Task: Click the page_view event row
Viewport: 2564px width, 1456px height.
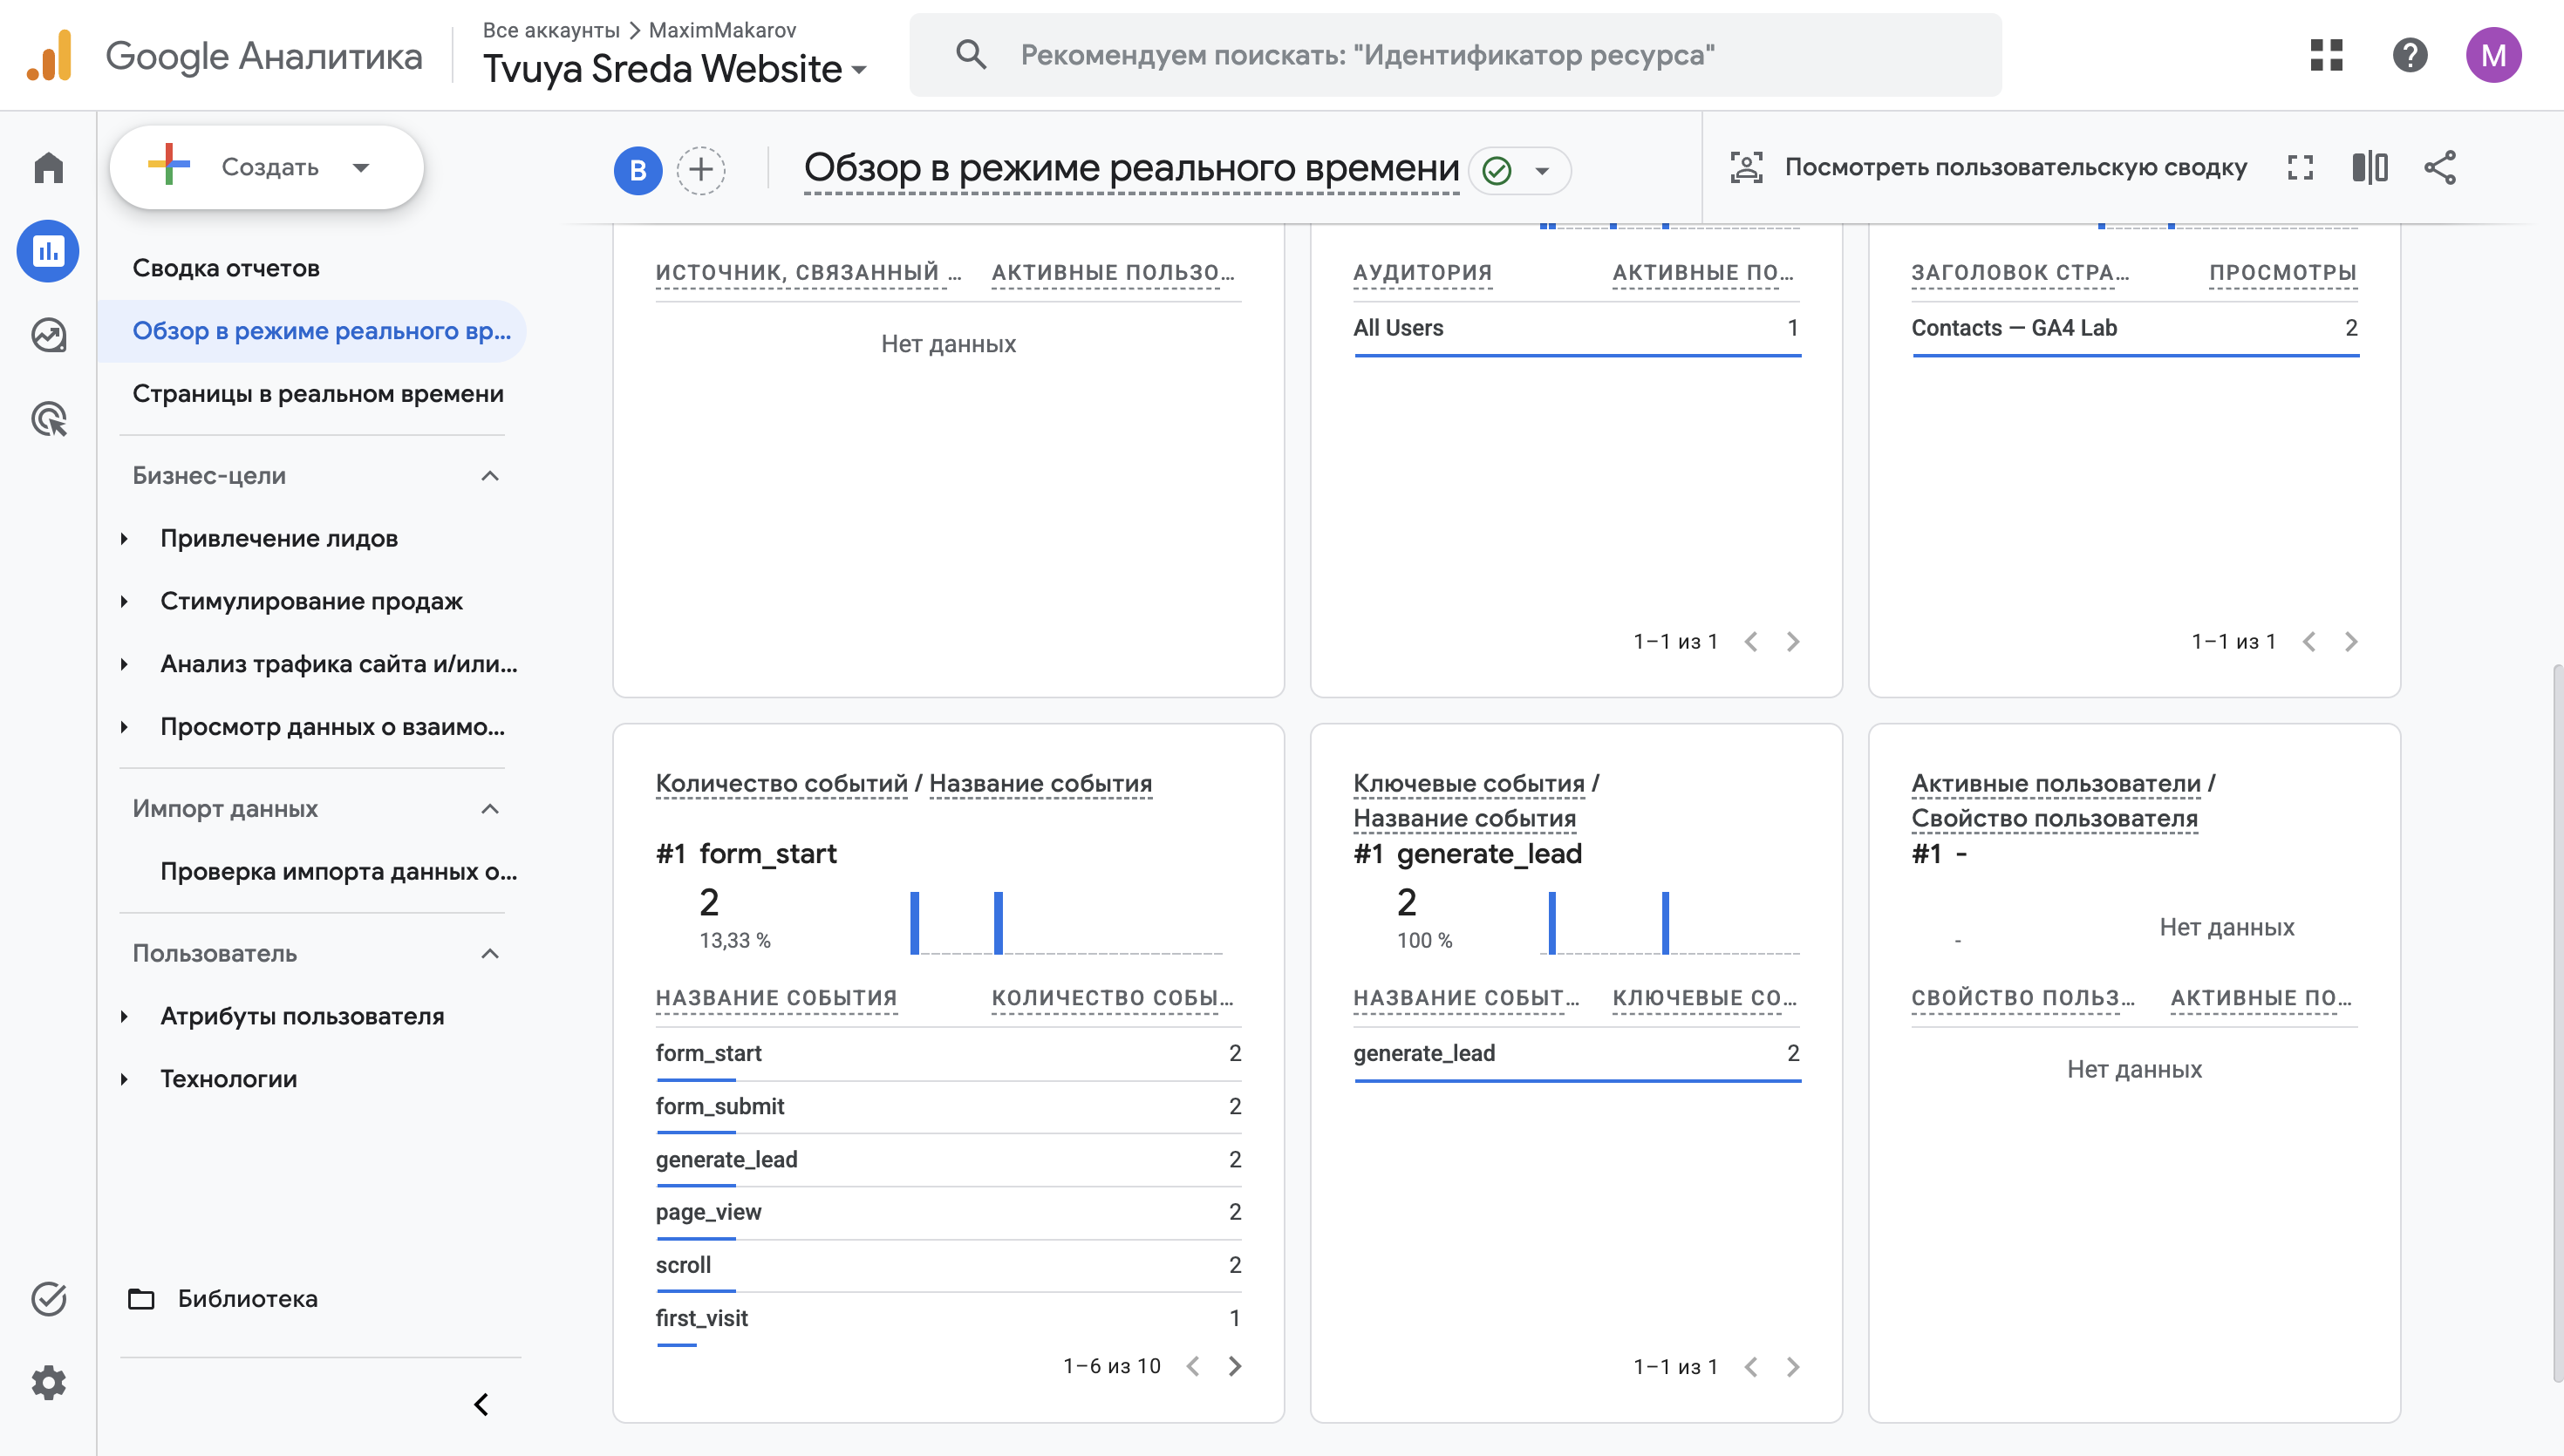Action: click(948, 1212)
